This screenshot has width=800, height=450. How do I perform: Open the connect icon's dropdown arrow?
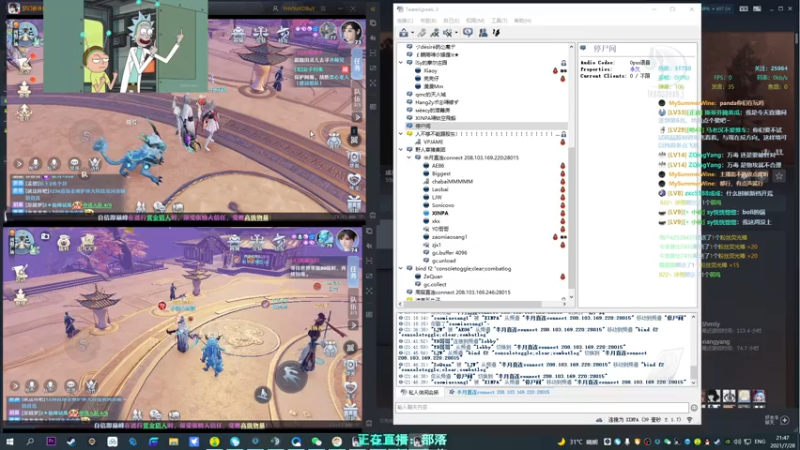tap(412, 33)
